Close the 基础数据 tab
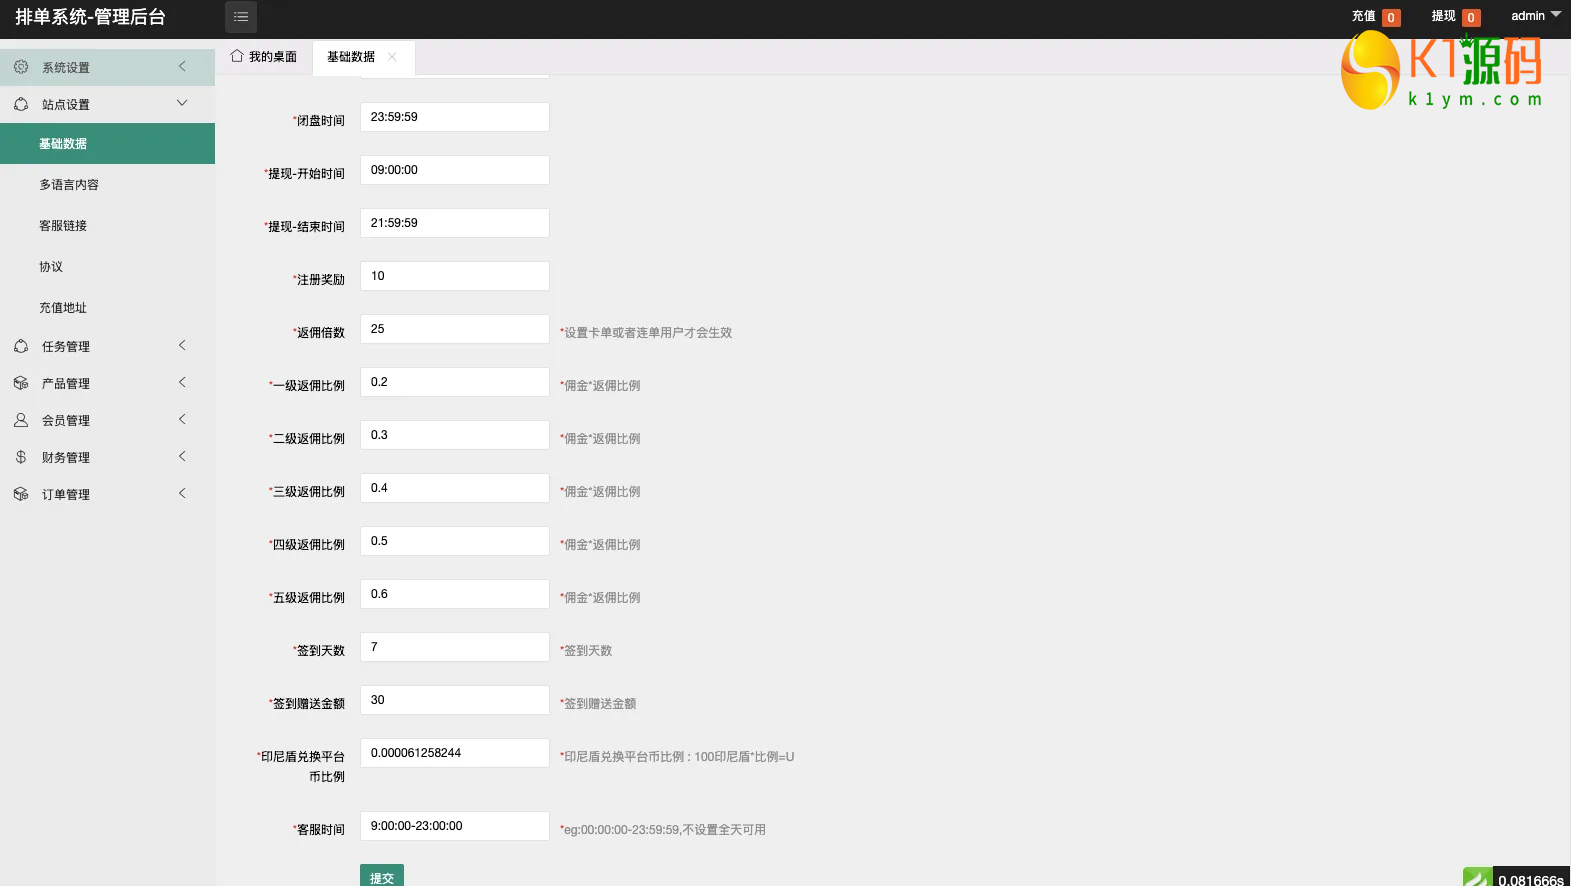 click(x=392, y=57)
